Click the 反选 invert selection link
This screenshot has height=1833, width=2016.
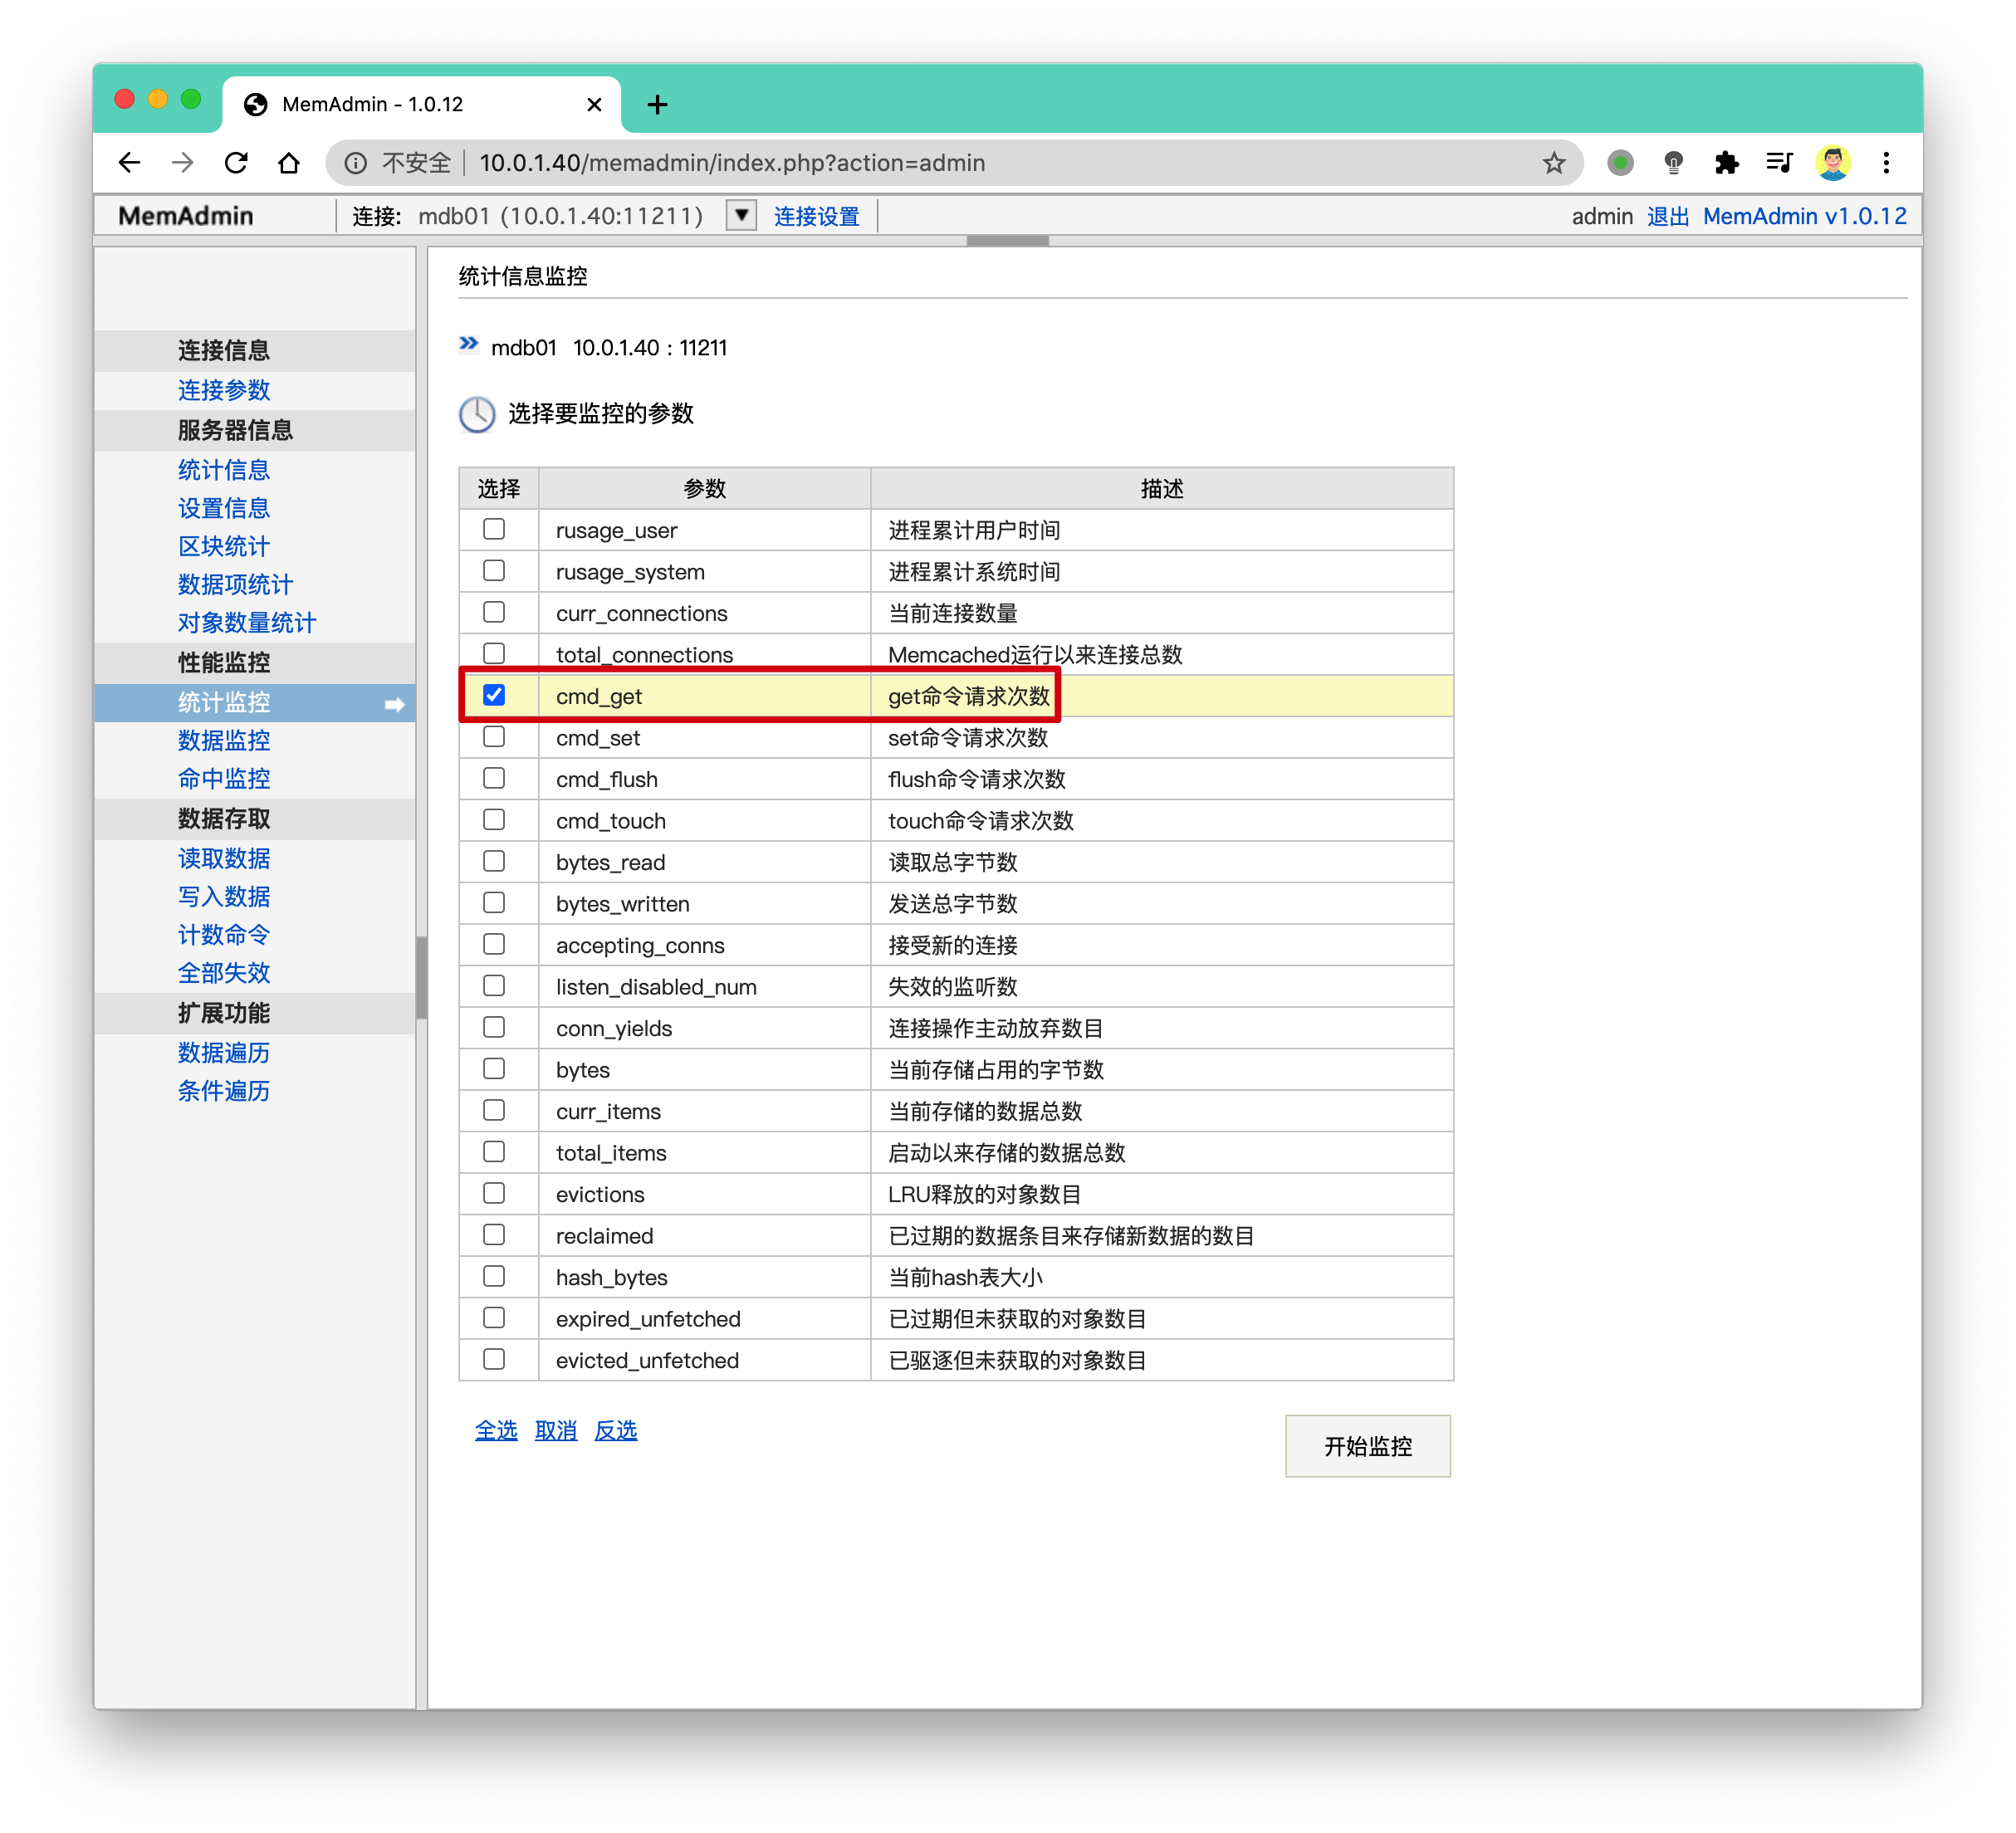(616, 1431)
